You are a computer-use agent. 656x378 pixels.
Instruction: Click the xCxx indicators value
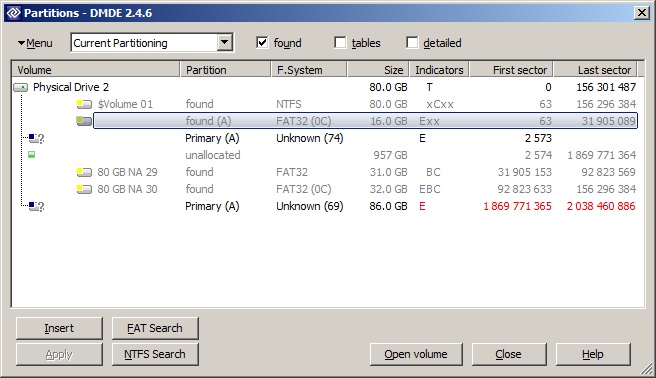pyautogui.click(x=440, y=104)
